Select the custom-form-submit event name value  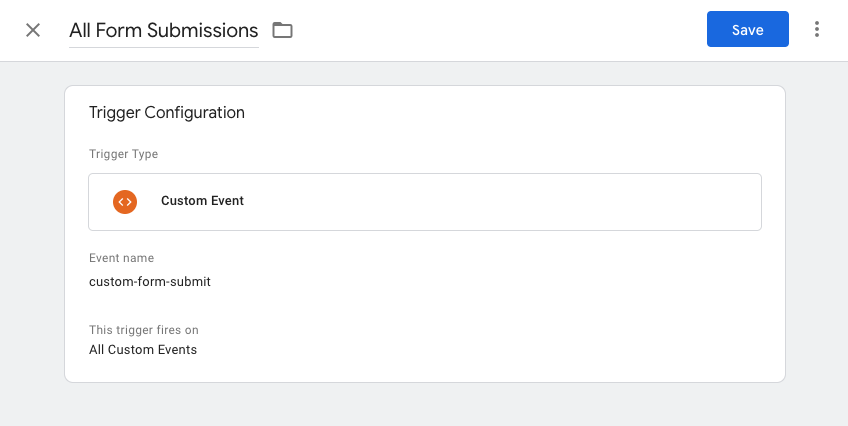click(x=150, y=282)
